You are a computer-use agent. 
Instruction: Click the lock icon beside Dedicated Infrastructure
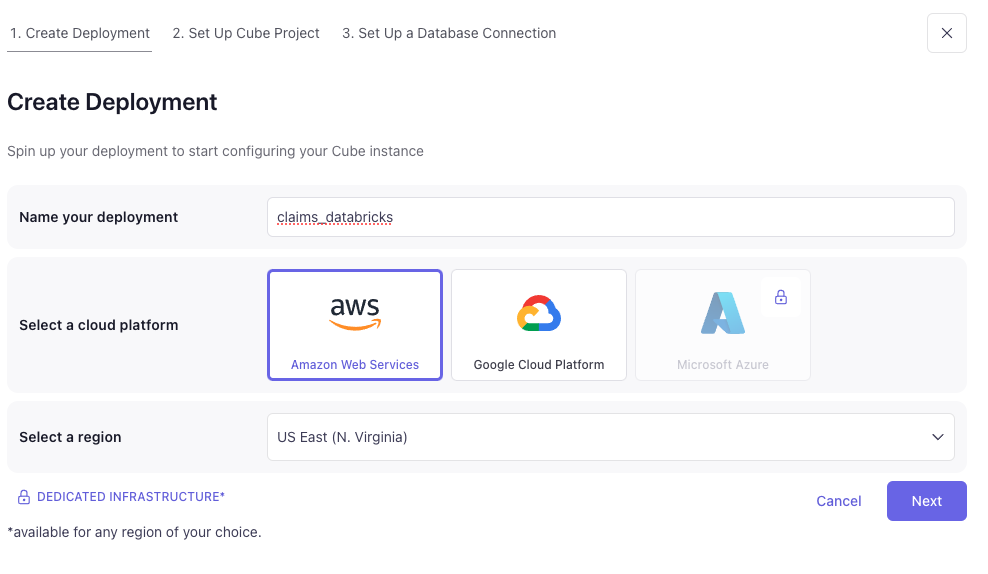(x=24, y=497)
